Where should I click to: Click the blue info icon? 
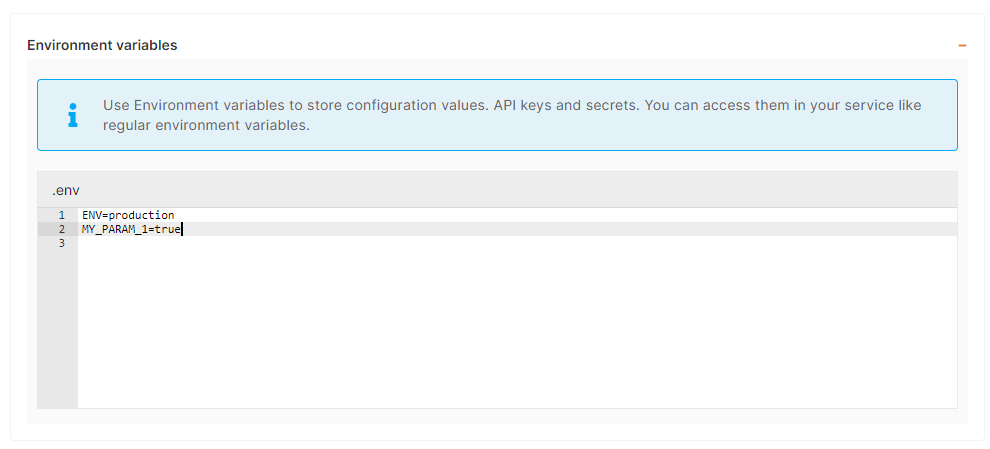[71, 115]
